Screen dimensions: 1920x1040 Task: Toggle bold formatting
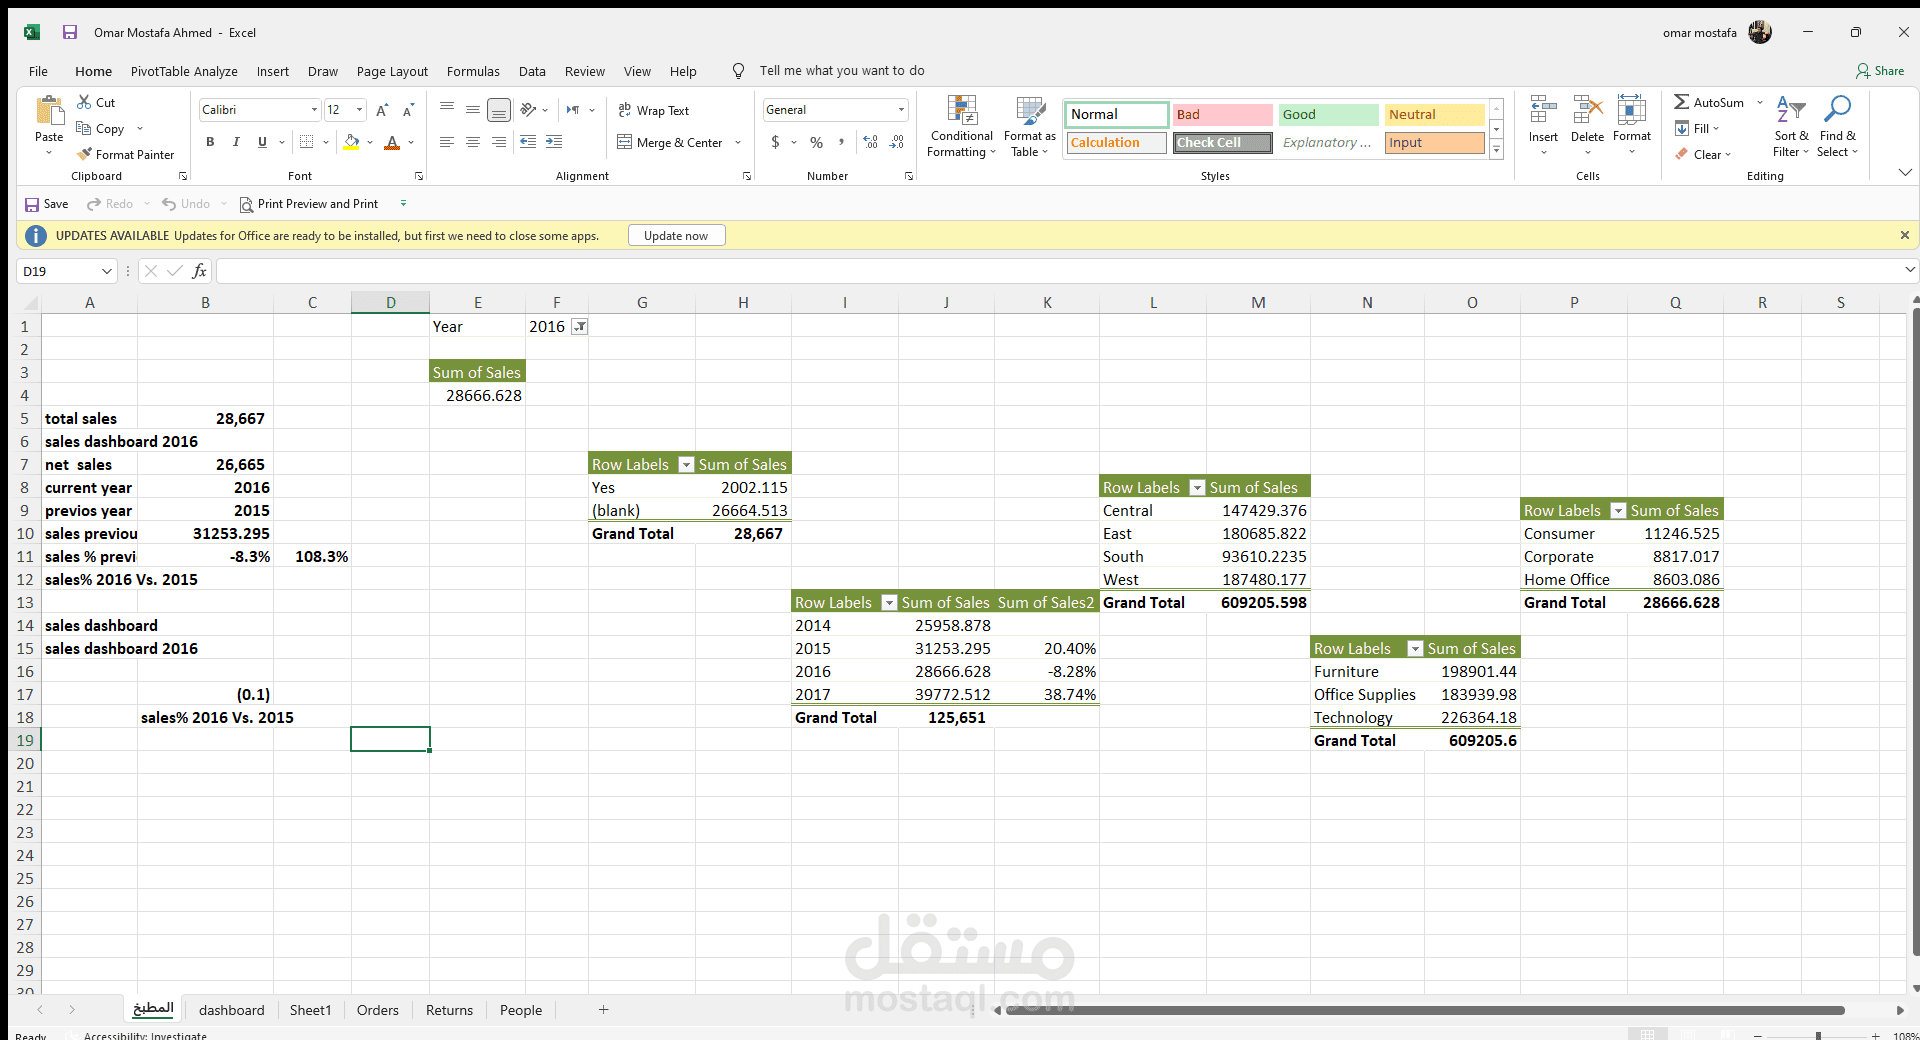(210, 142)
